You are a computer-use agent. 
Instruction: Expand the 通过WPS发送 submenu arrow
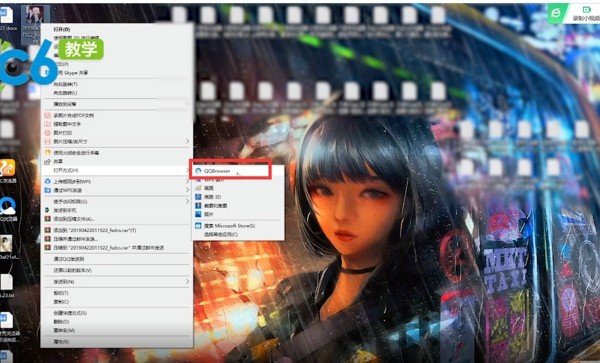click(187, 190)
